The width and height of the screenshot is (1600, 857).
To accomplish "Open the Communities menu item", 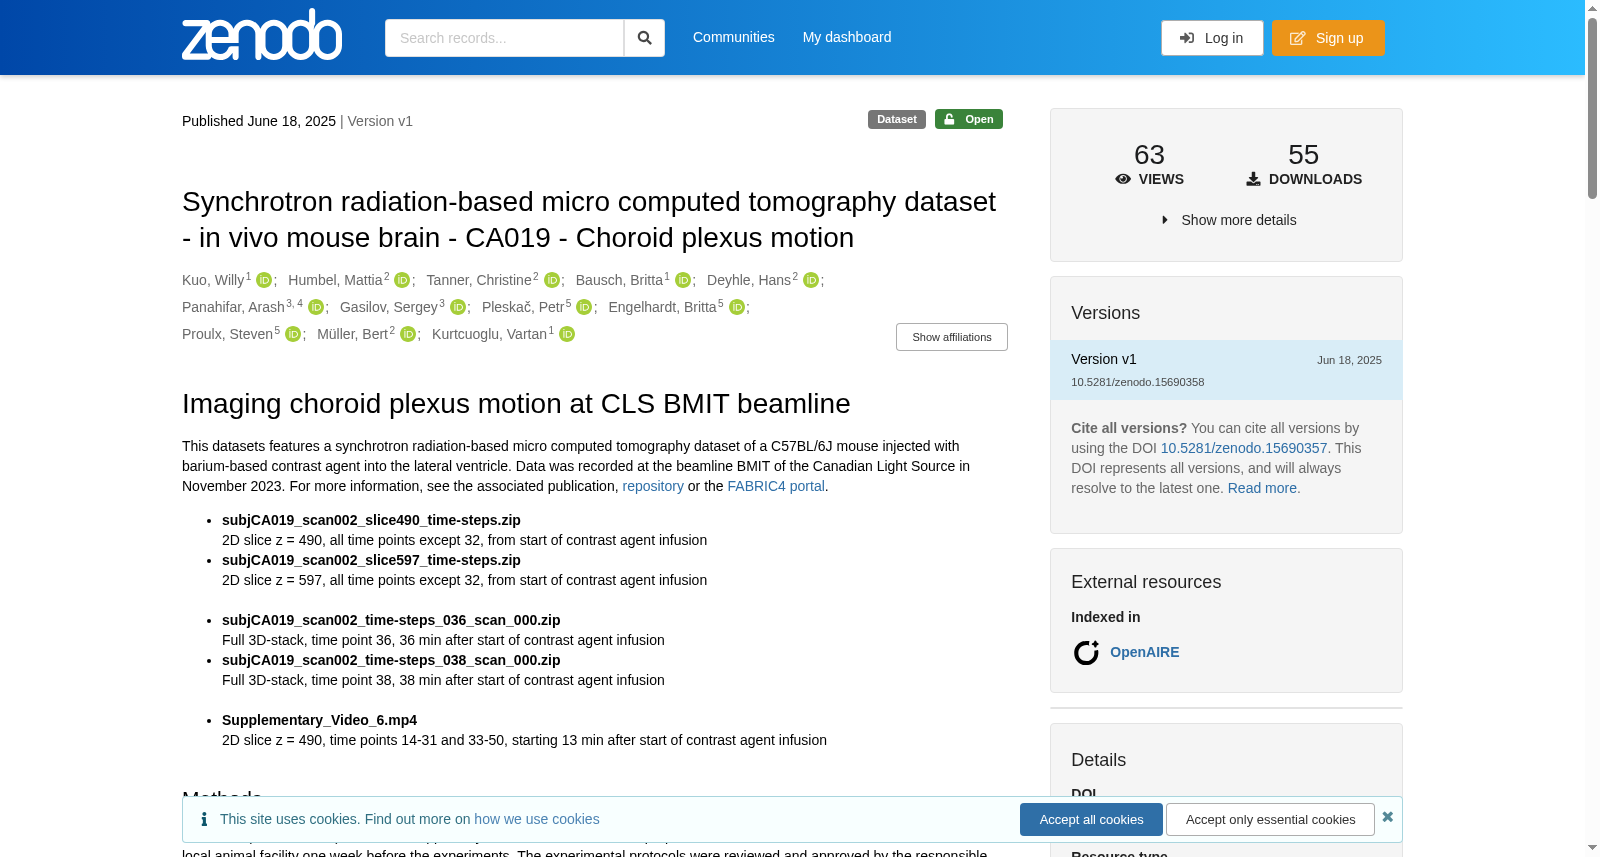I will [x=734, y=37].
